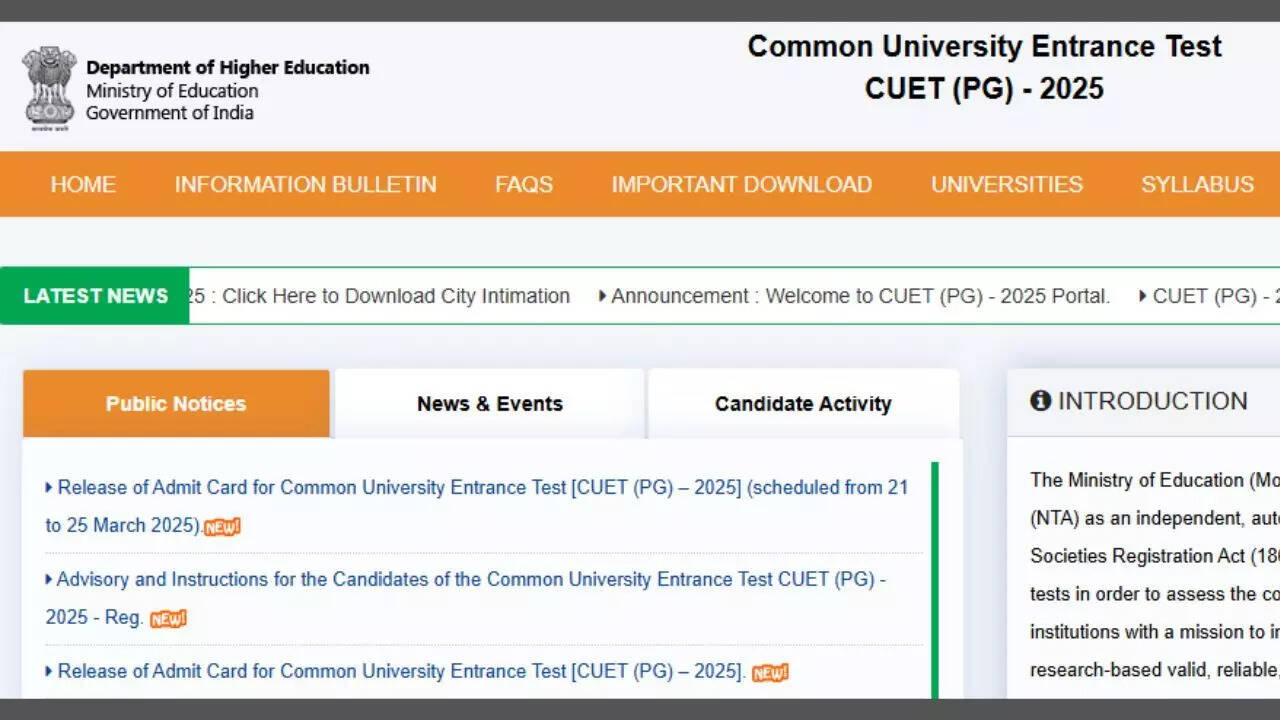Image resolution: width=1280 pixels, height=720 pixels.
Task: Click the green notices scrollbar
Action: [935, 580]
